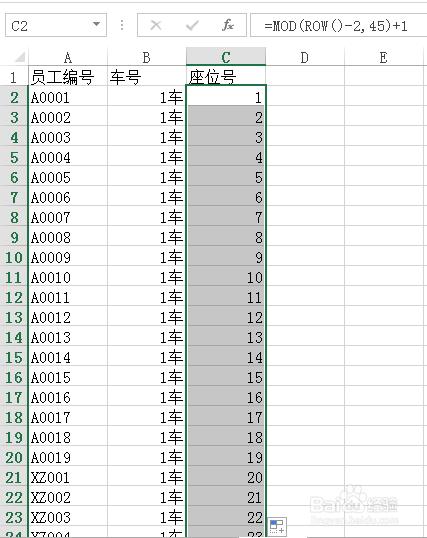Select cell containing A0005
This screenshot has width=427, height=538.
pos(68,177)
